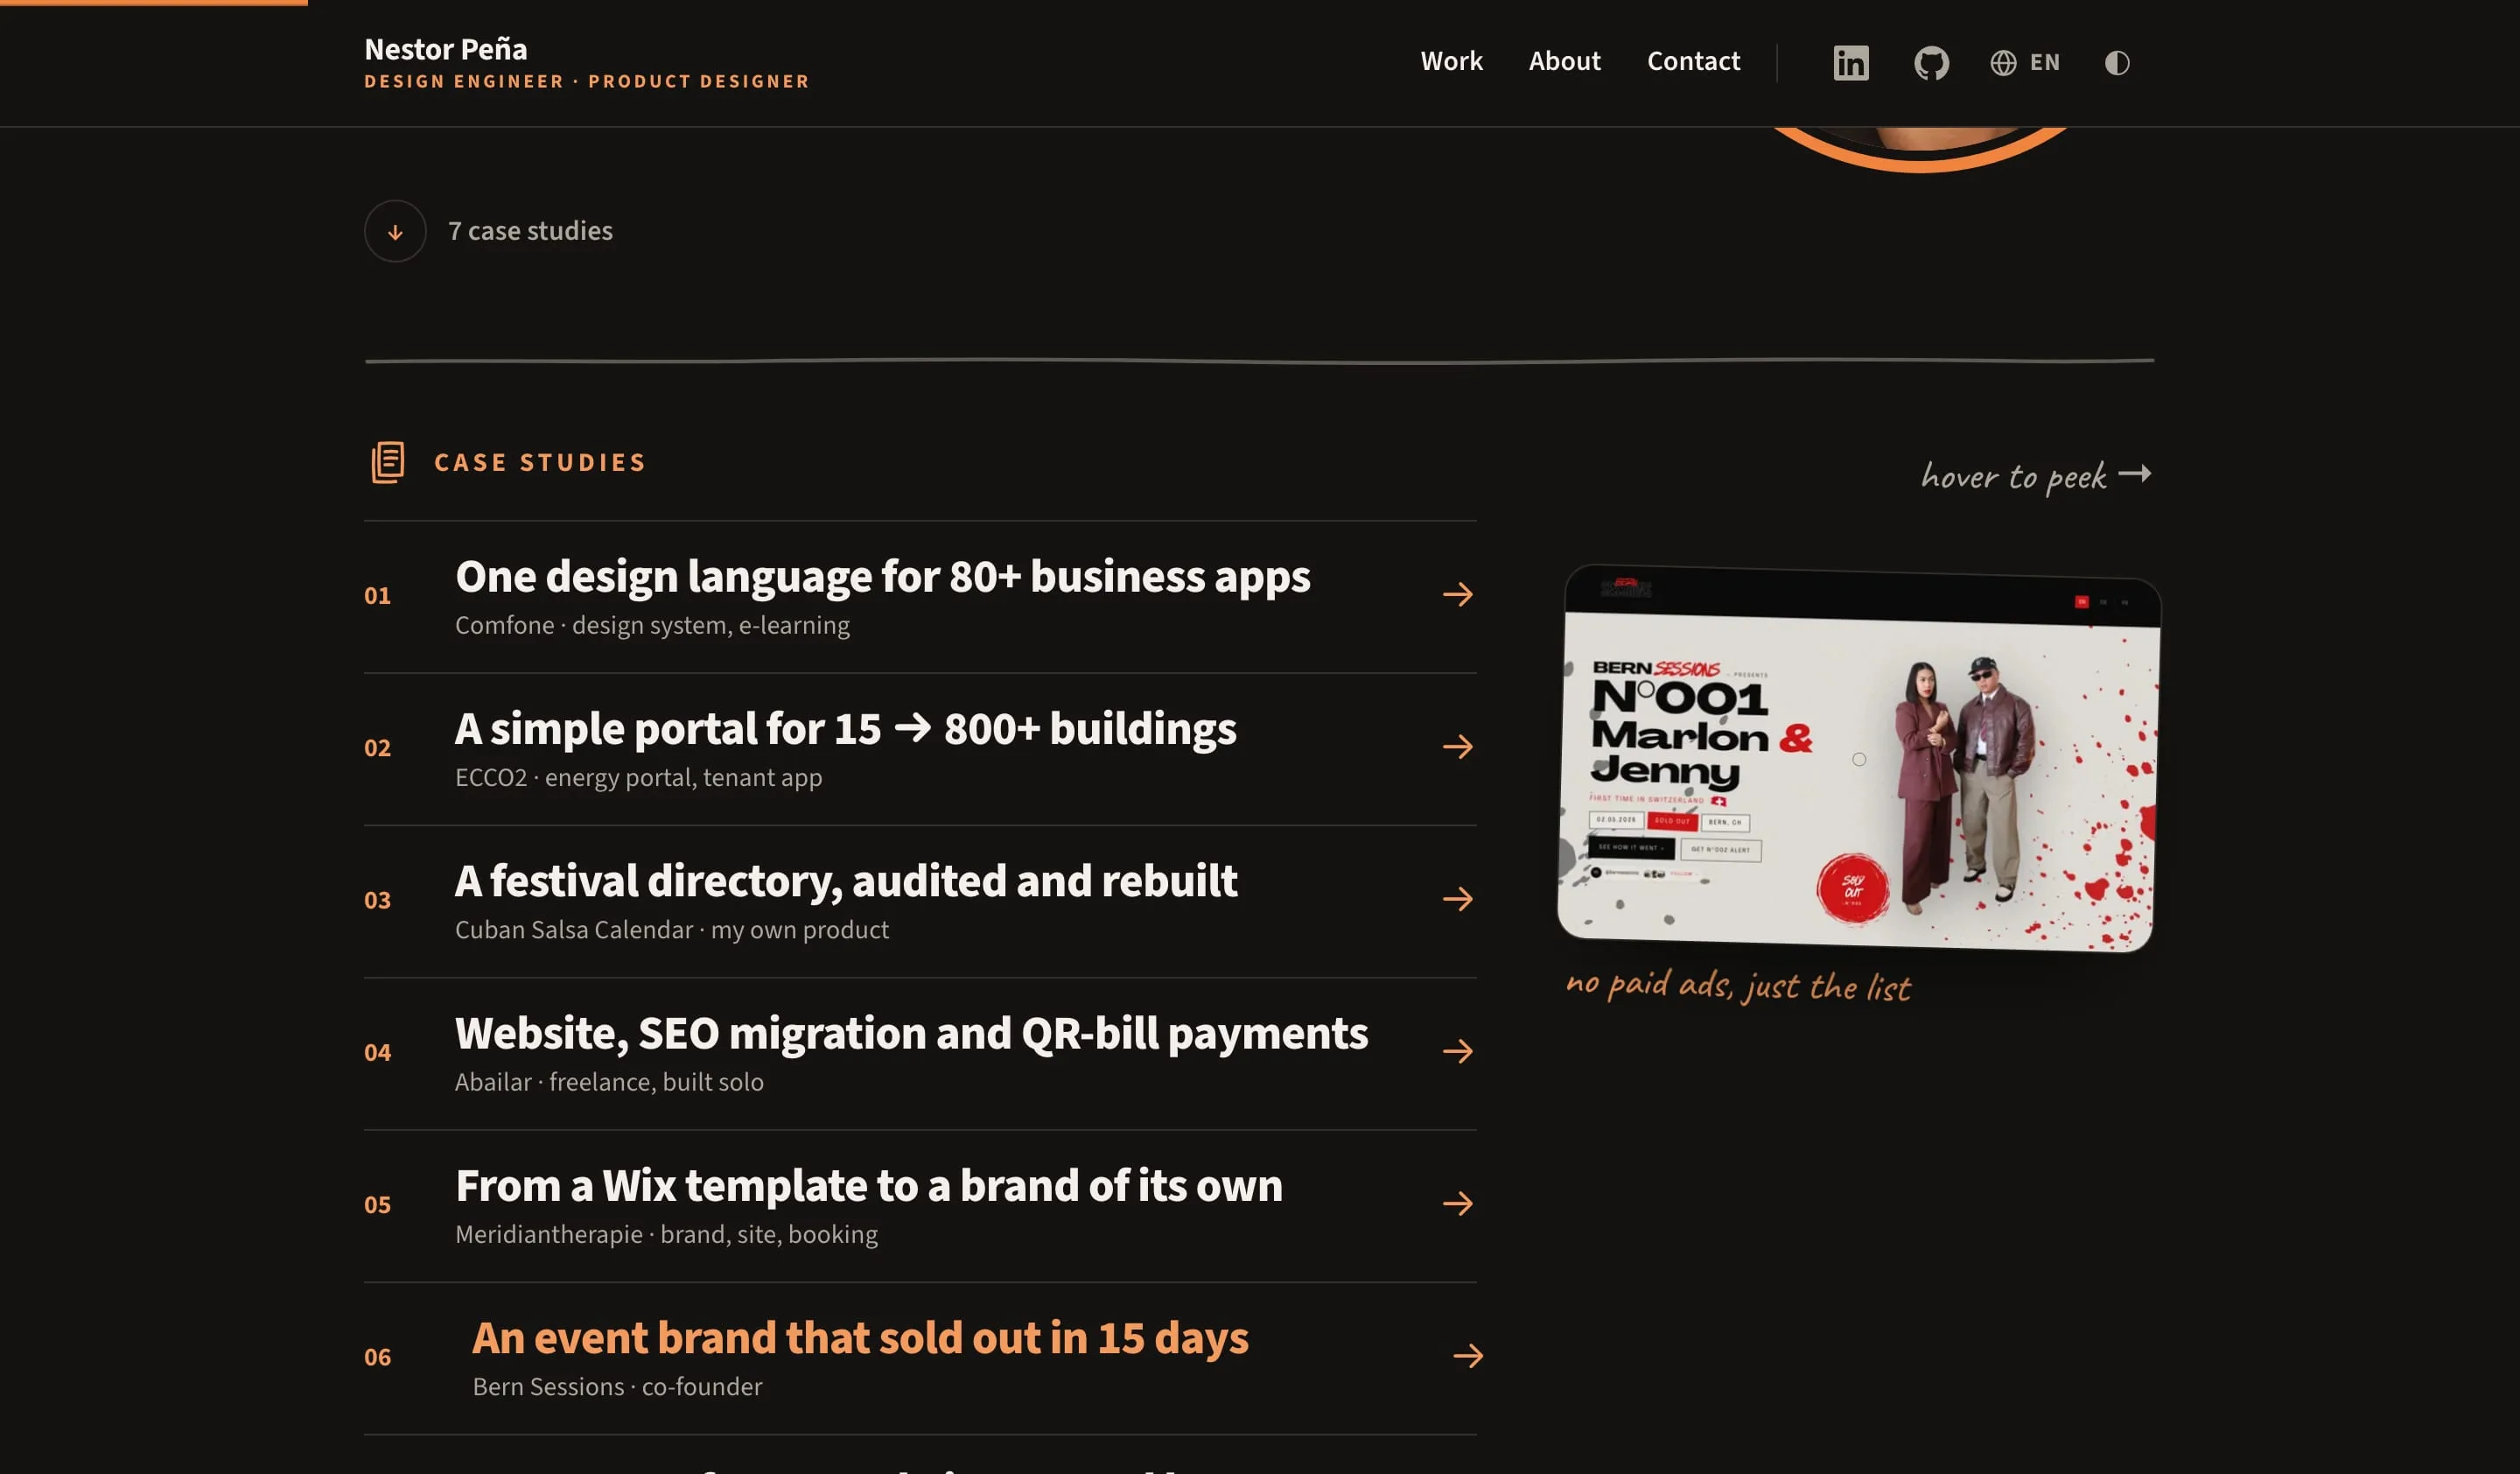Click the arrow on the ECCO2 row

click(1458, 747)
